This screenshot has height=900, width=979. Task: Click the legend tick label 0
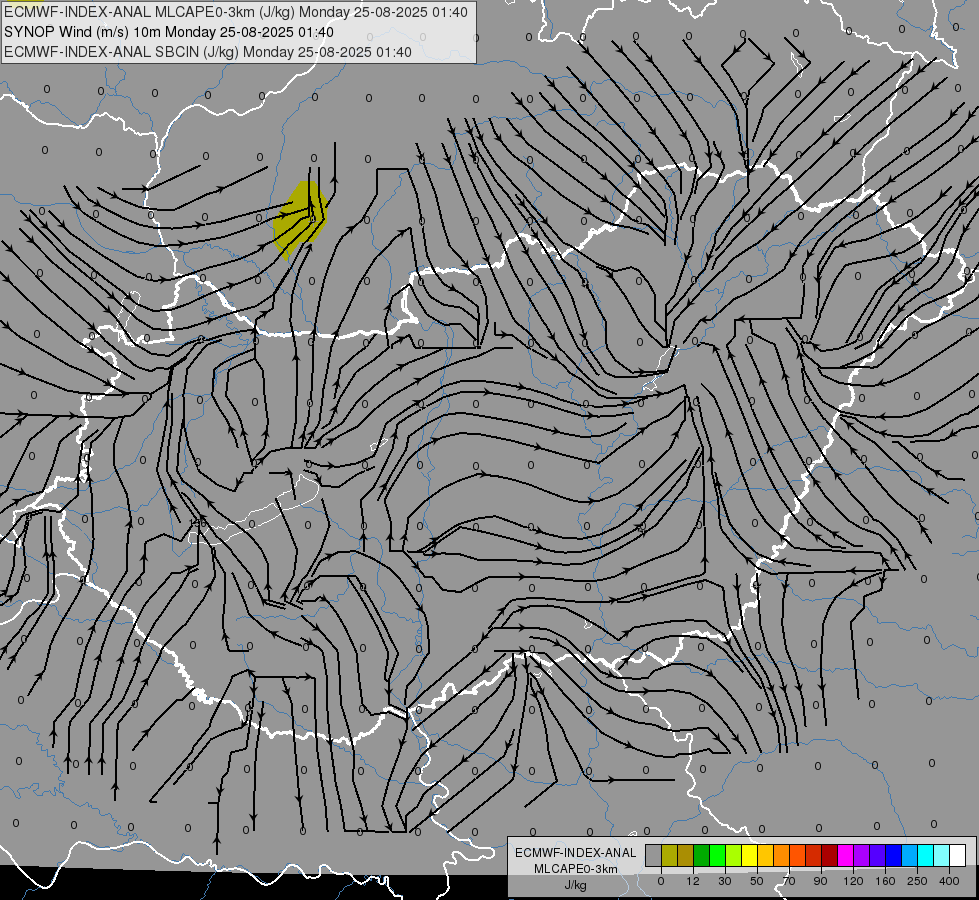(661, 881)
